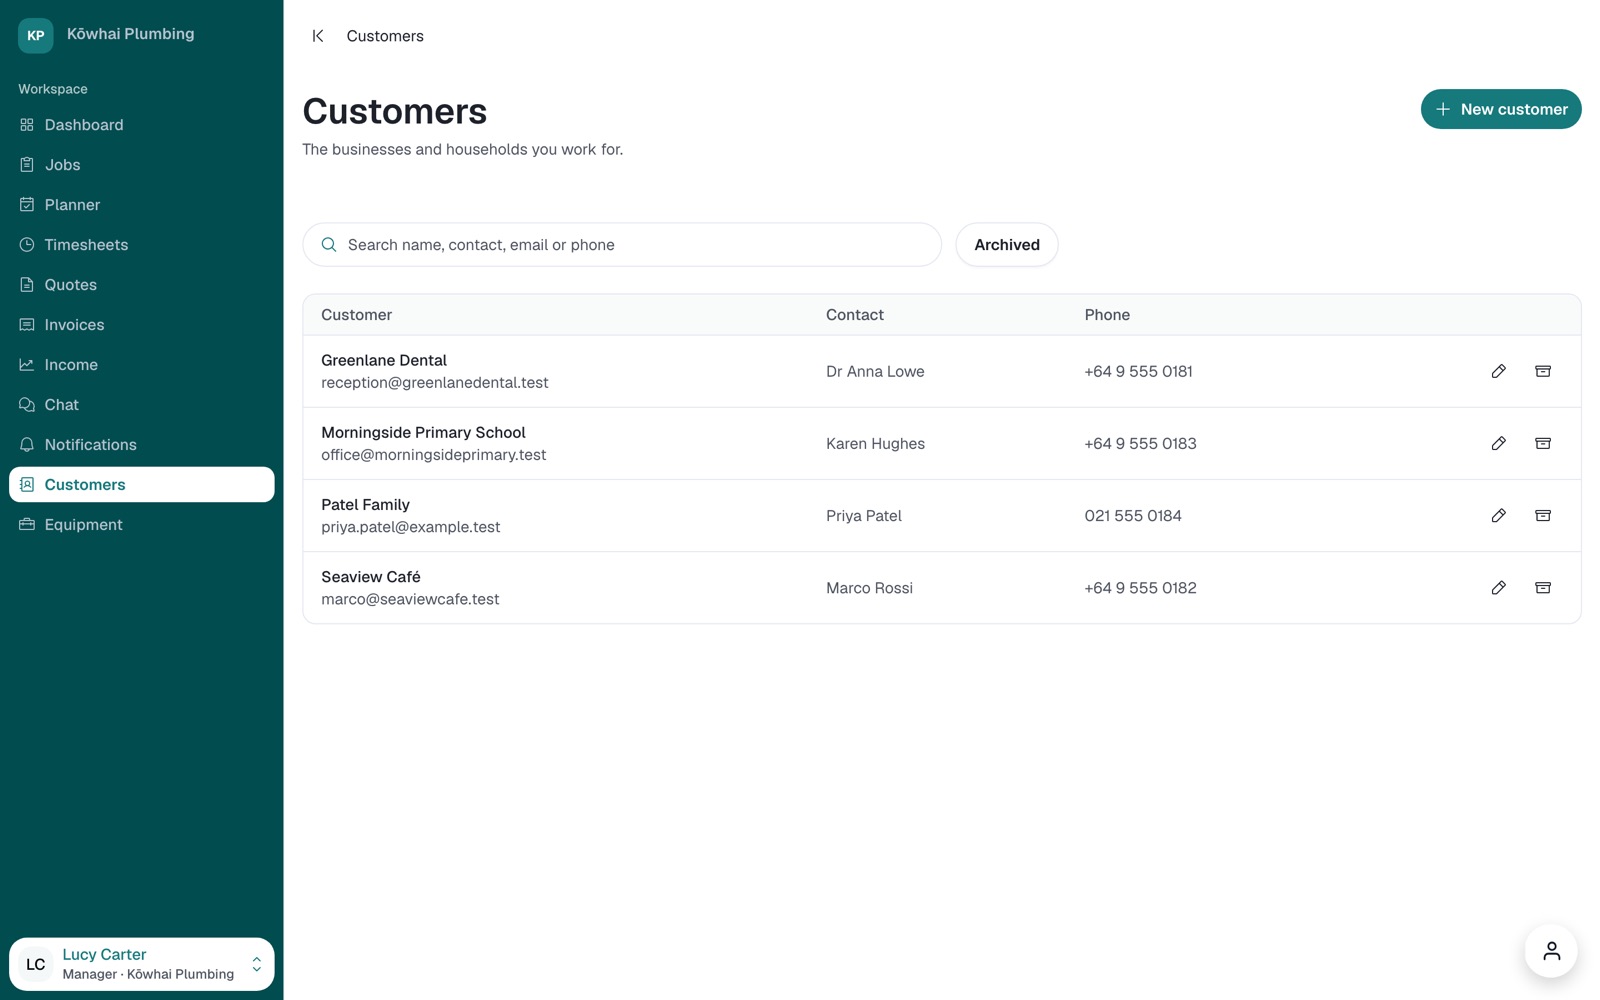The height and width of the screenshot is (1000, 1600).
Task: Open Quotes section
Action: [x=142, y=285]
